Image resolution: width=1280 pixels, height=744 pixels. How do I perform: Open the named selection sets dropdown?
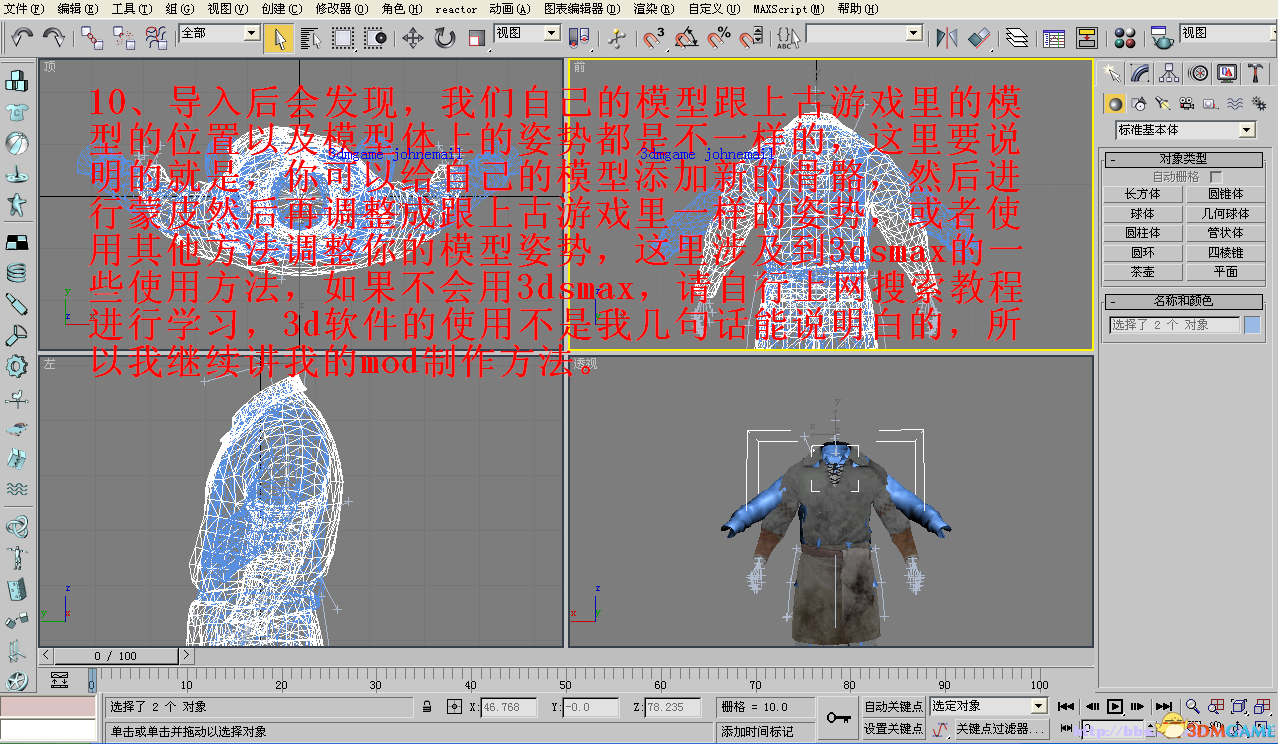click(913, 33)
